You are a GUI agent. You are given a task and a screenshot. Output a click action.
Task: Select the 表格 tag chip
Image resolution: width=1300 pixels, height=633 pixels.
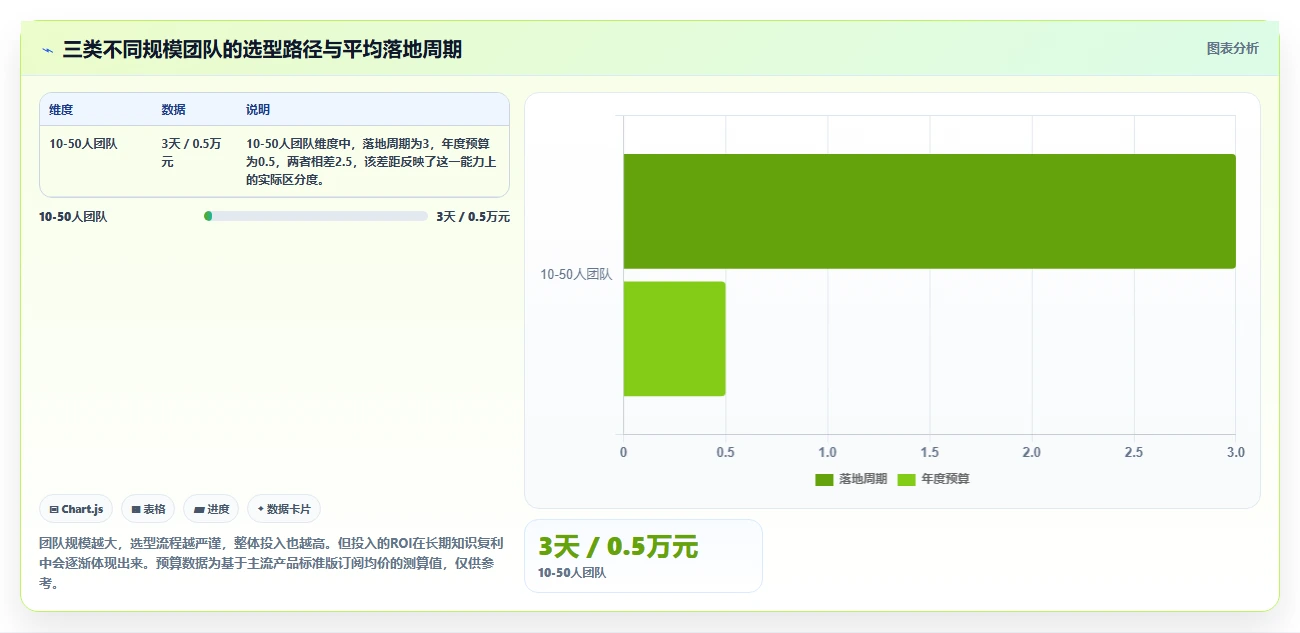point(148,509)
